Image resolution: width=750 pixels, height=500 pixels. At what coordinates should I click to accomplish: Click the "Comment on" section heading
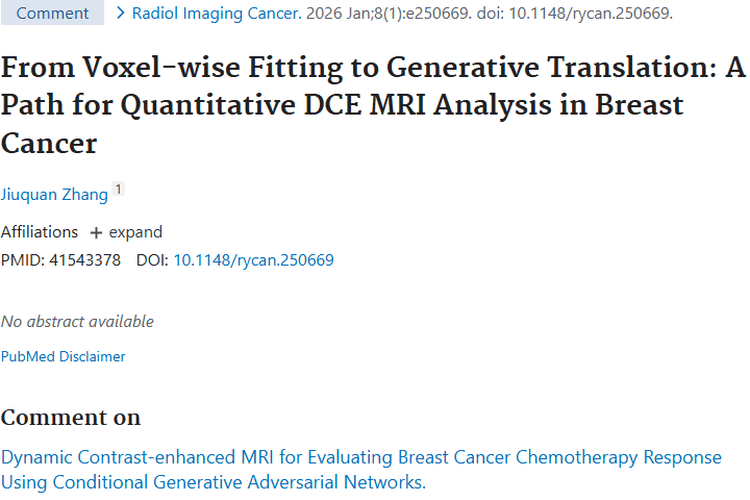[x=71, y=417]
